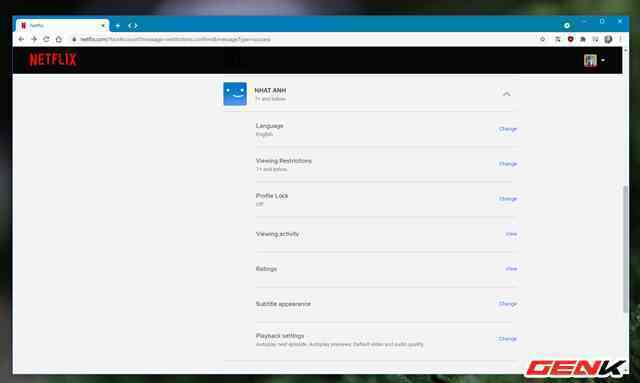The height and width of the screenshot is (383, 640).
Task: View the profile's Viewing activity
Action: click(511, 234)
